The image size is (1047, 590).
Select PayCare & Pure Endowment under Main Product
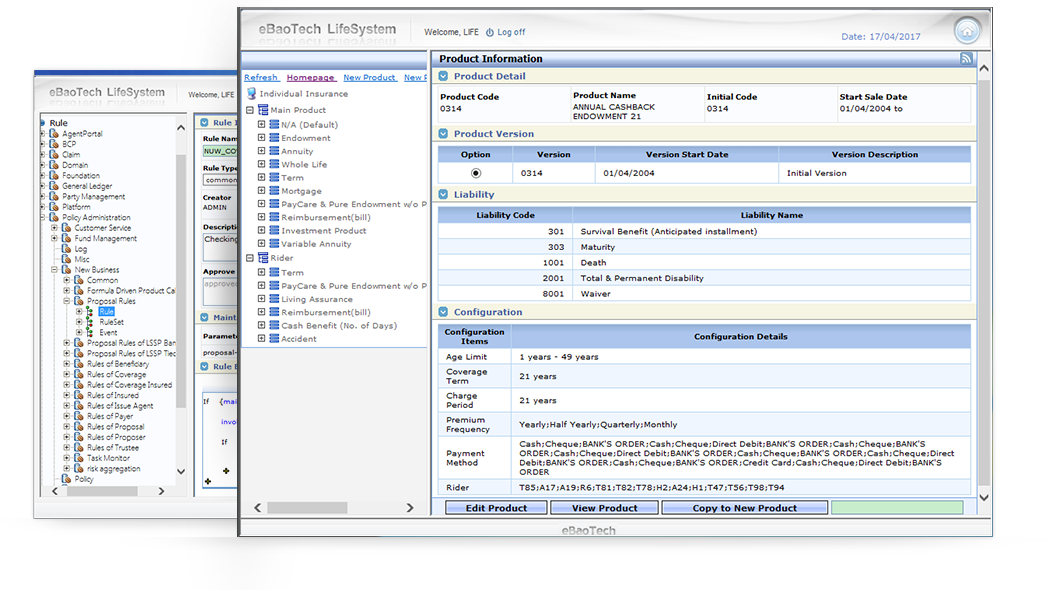tap(353, 204)
